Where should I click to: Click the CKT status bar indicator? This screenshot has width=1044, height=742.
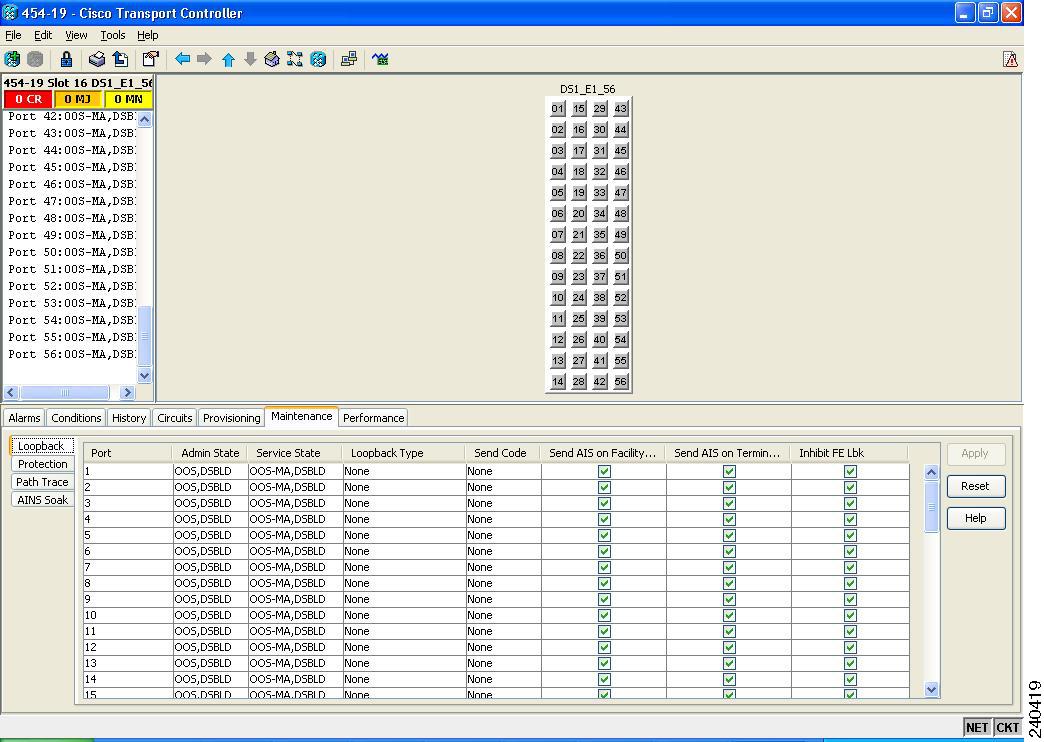pos(1007,727)
